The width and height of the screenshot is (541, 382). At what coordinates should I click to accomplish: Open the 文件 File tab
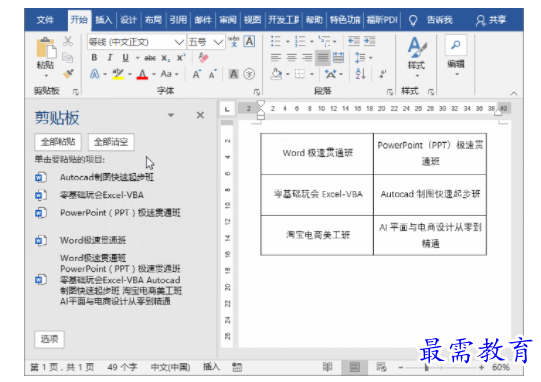pyautogui.click(x=45, y=20)
